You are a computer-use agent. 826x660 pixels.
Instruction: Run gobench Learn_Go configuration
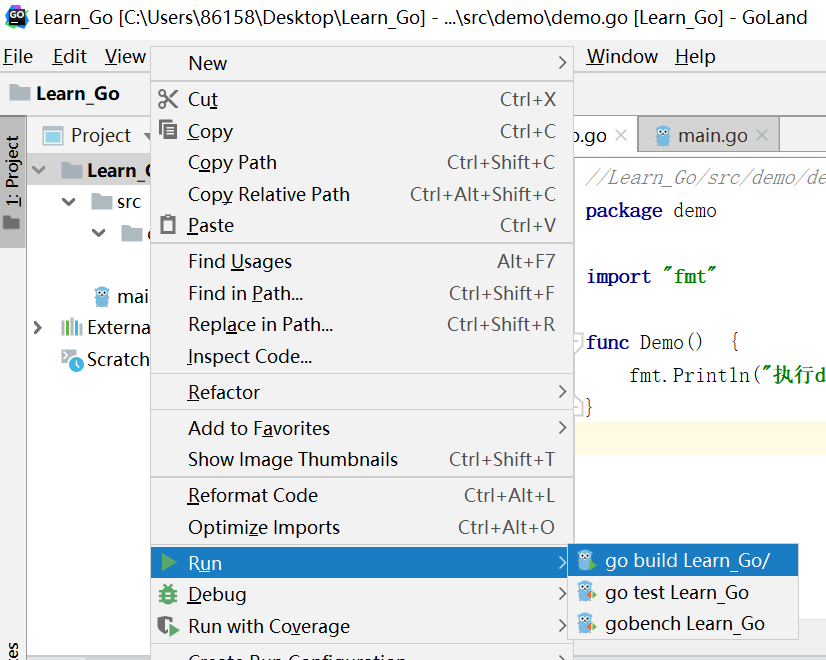coord(683,624)
